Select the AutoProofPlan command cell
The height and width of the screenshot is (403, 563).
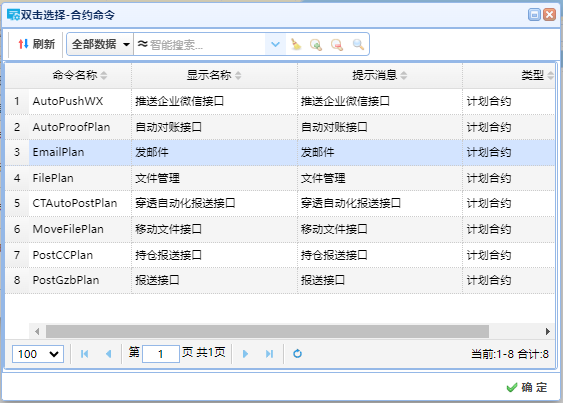(x=80, y=127)
